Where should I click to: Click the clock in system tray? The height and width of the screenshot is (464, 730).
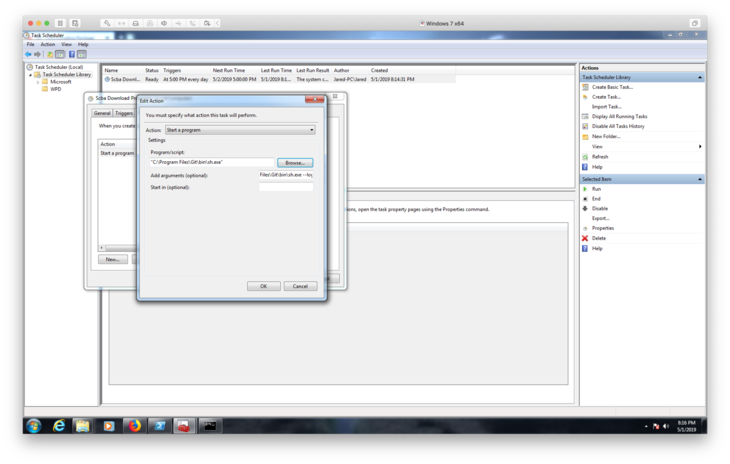687,426
